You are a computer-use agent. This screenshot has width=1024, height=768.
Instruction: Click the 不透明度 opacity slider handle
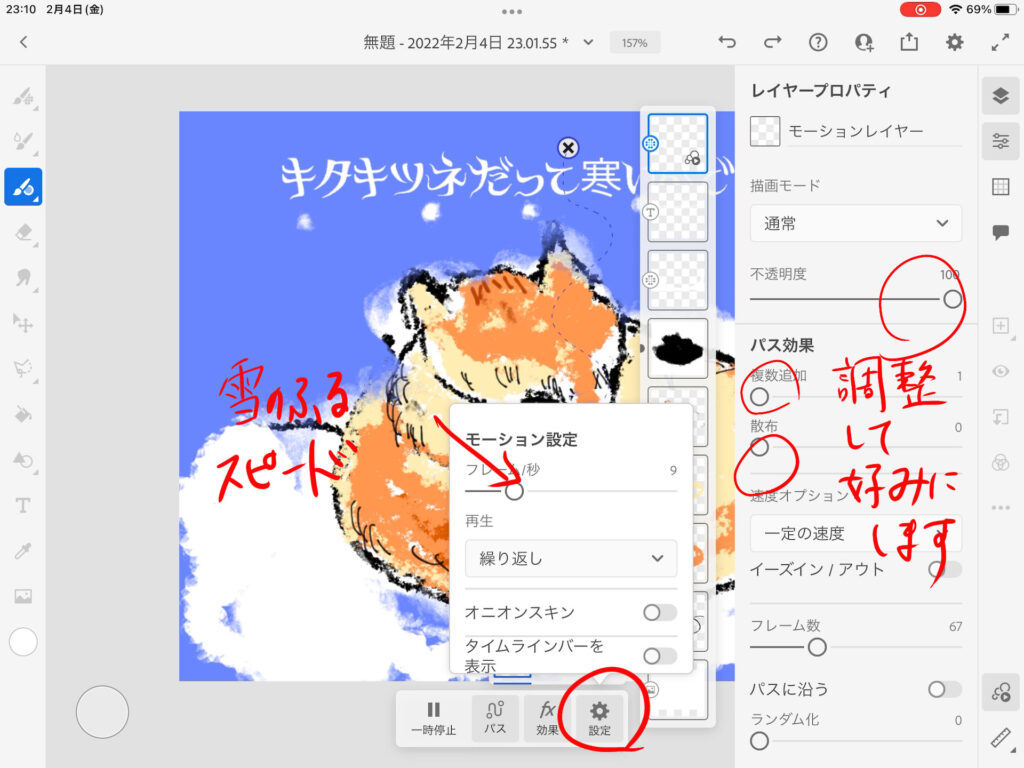(952, 298)
